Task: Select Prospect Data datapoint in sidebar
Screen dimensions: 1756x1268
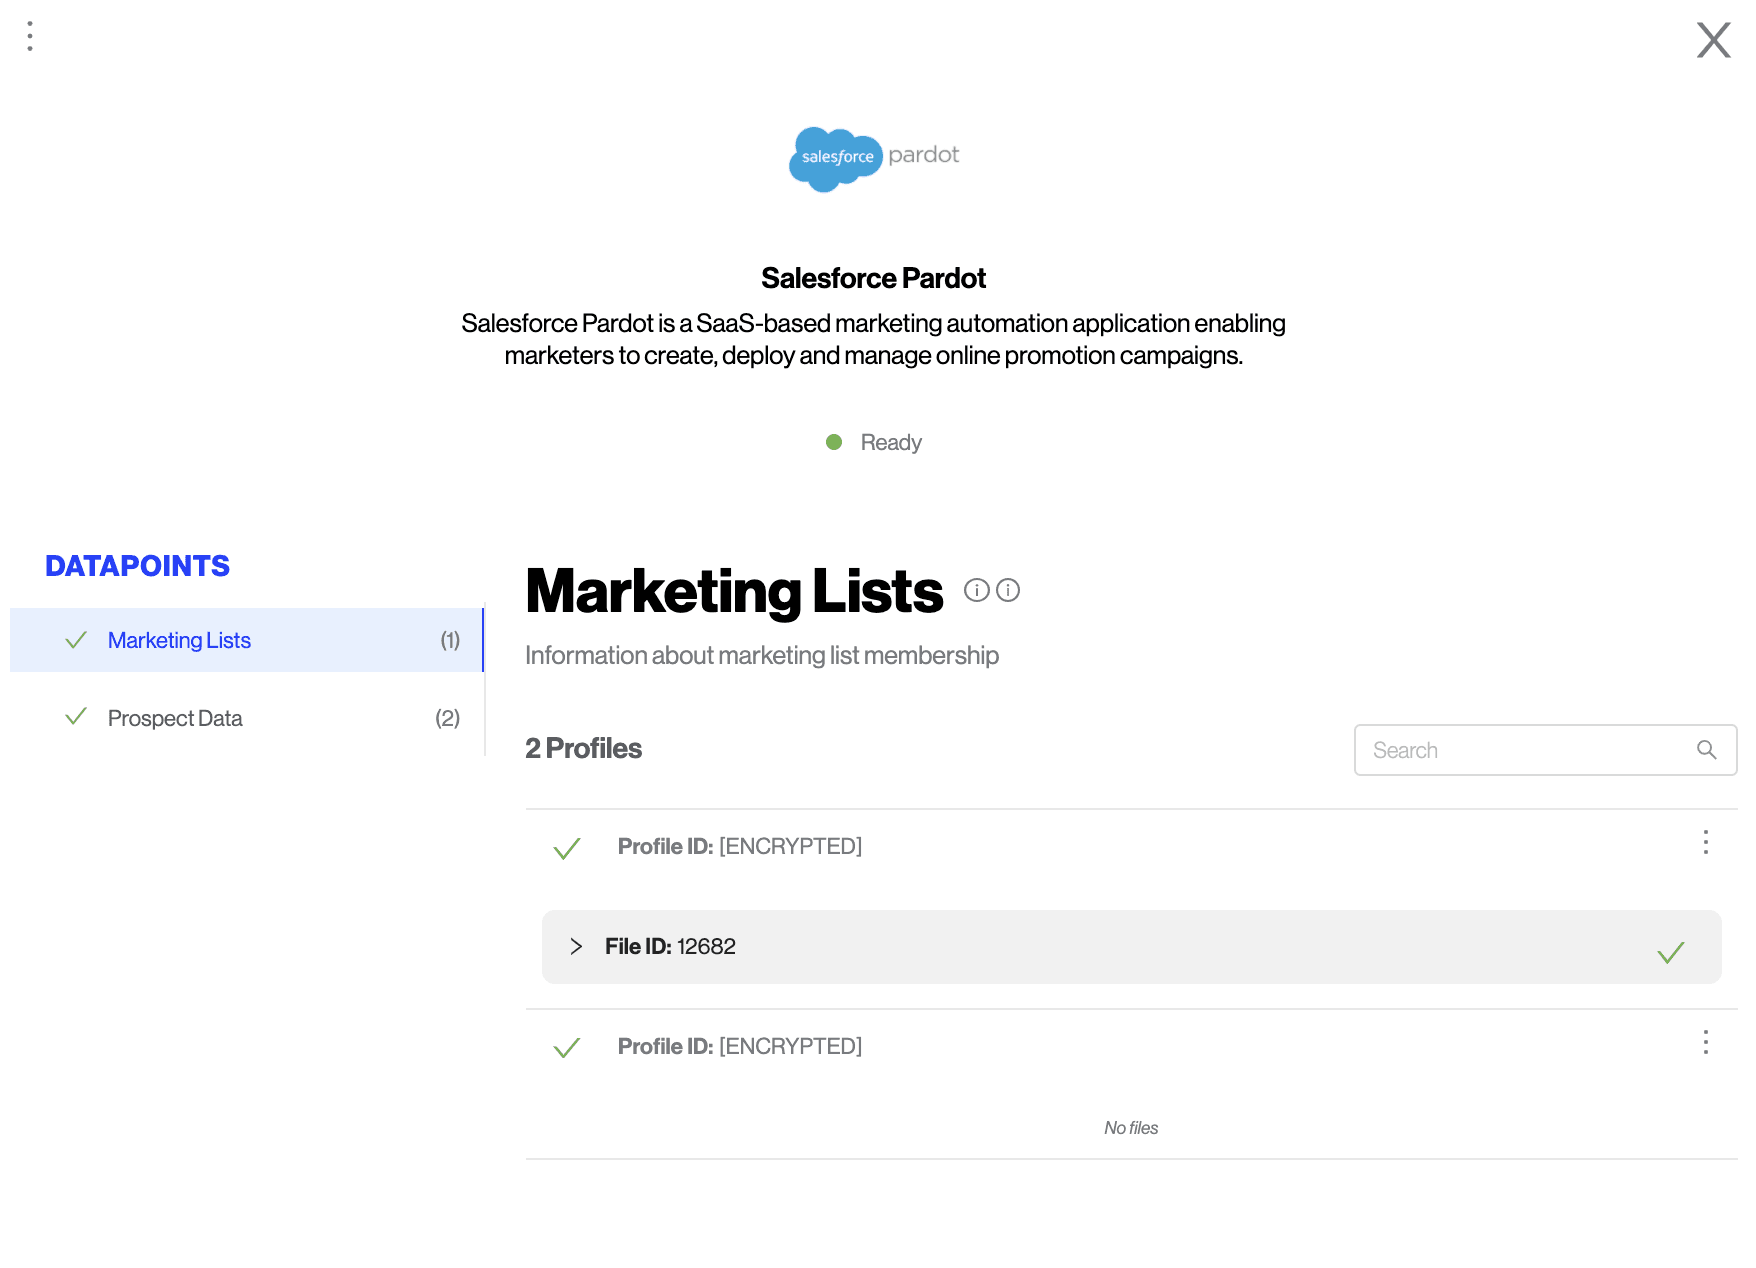Action: click(x=175, y=718)
